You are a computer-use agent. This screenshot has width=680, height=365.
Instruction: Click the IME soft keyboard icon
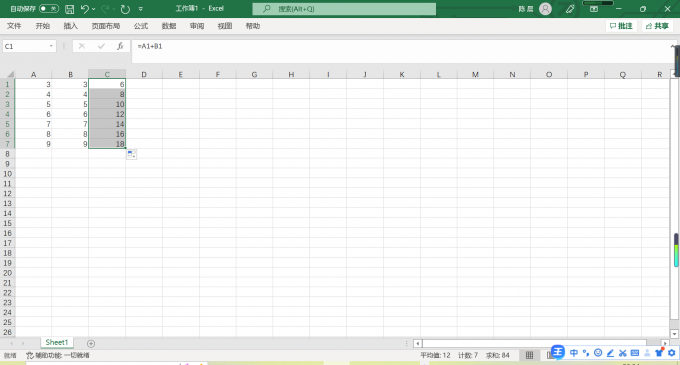coord(635,353)
